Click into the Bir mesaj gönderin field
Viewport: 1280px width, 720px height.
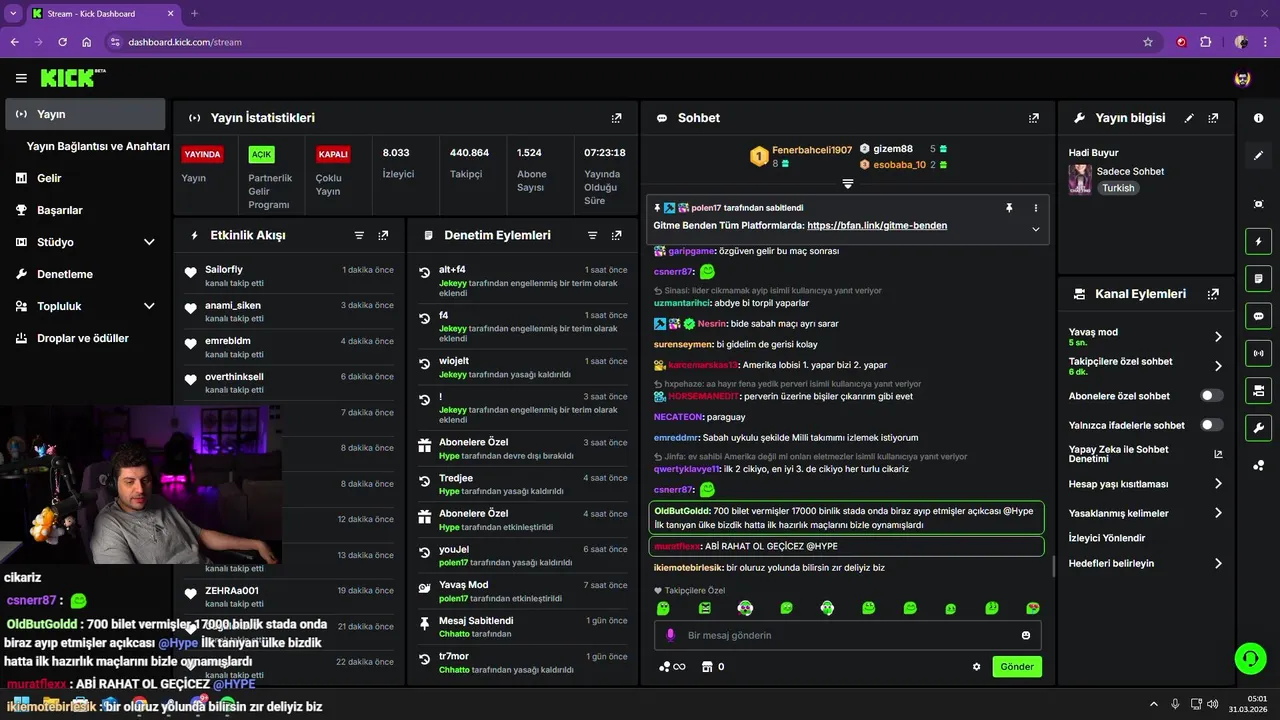coord(847,635)
